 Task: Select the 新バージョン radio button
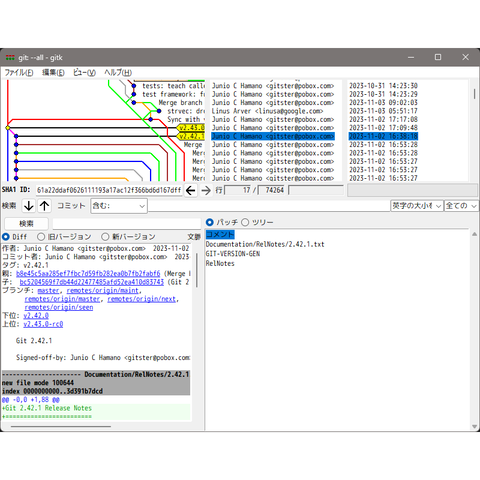coord(105,237)
